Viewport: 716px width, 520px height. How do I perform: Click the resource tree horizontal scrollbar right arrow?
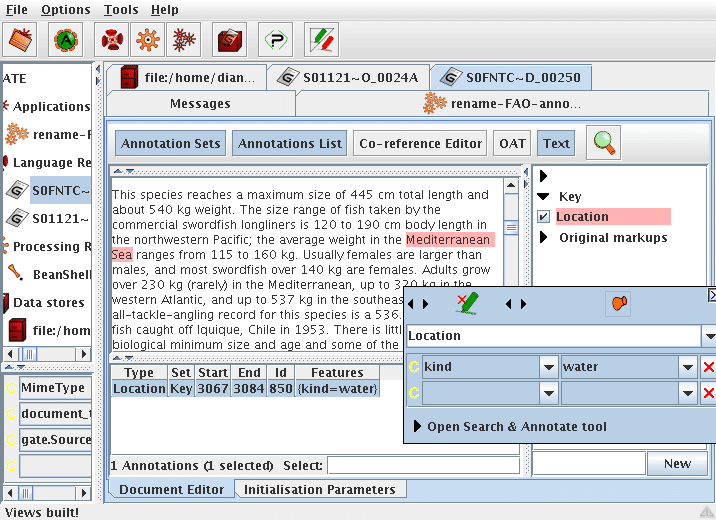pos(83,354)
